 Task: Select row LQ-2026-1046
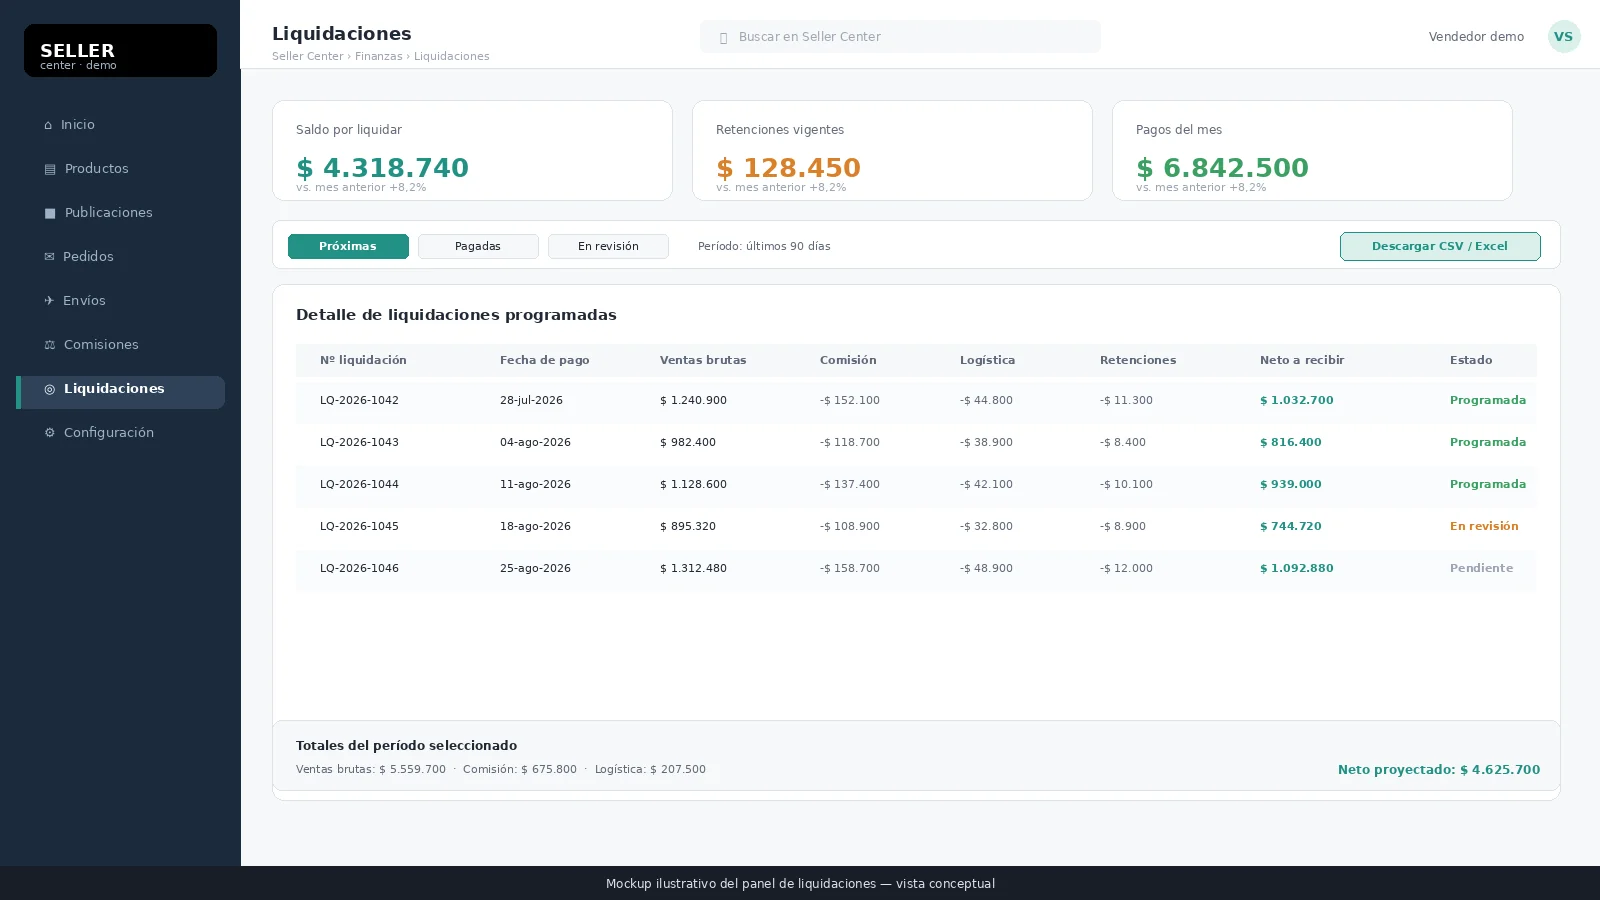(x=916, y=569)
